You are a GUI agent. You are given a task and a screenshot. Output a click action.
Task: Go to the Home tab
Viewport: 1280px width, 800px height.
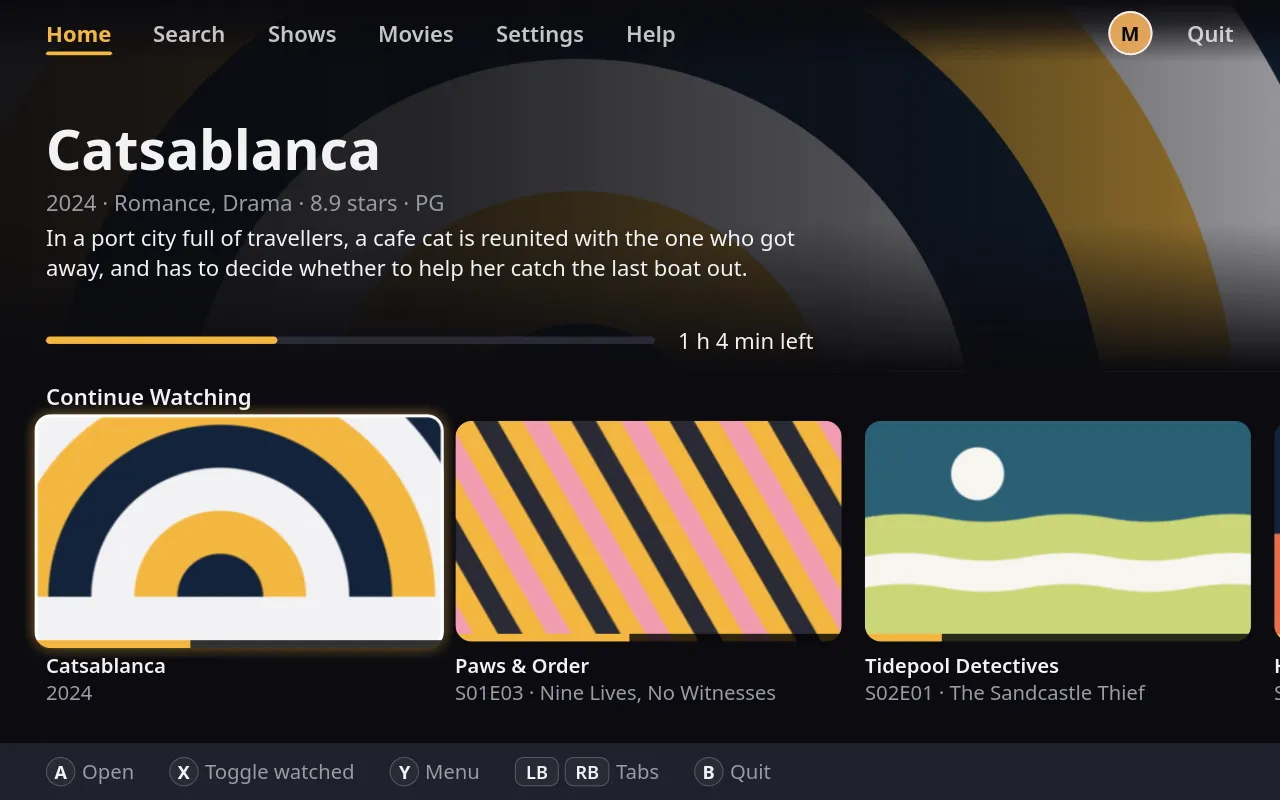point(79,34)
